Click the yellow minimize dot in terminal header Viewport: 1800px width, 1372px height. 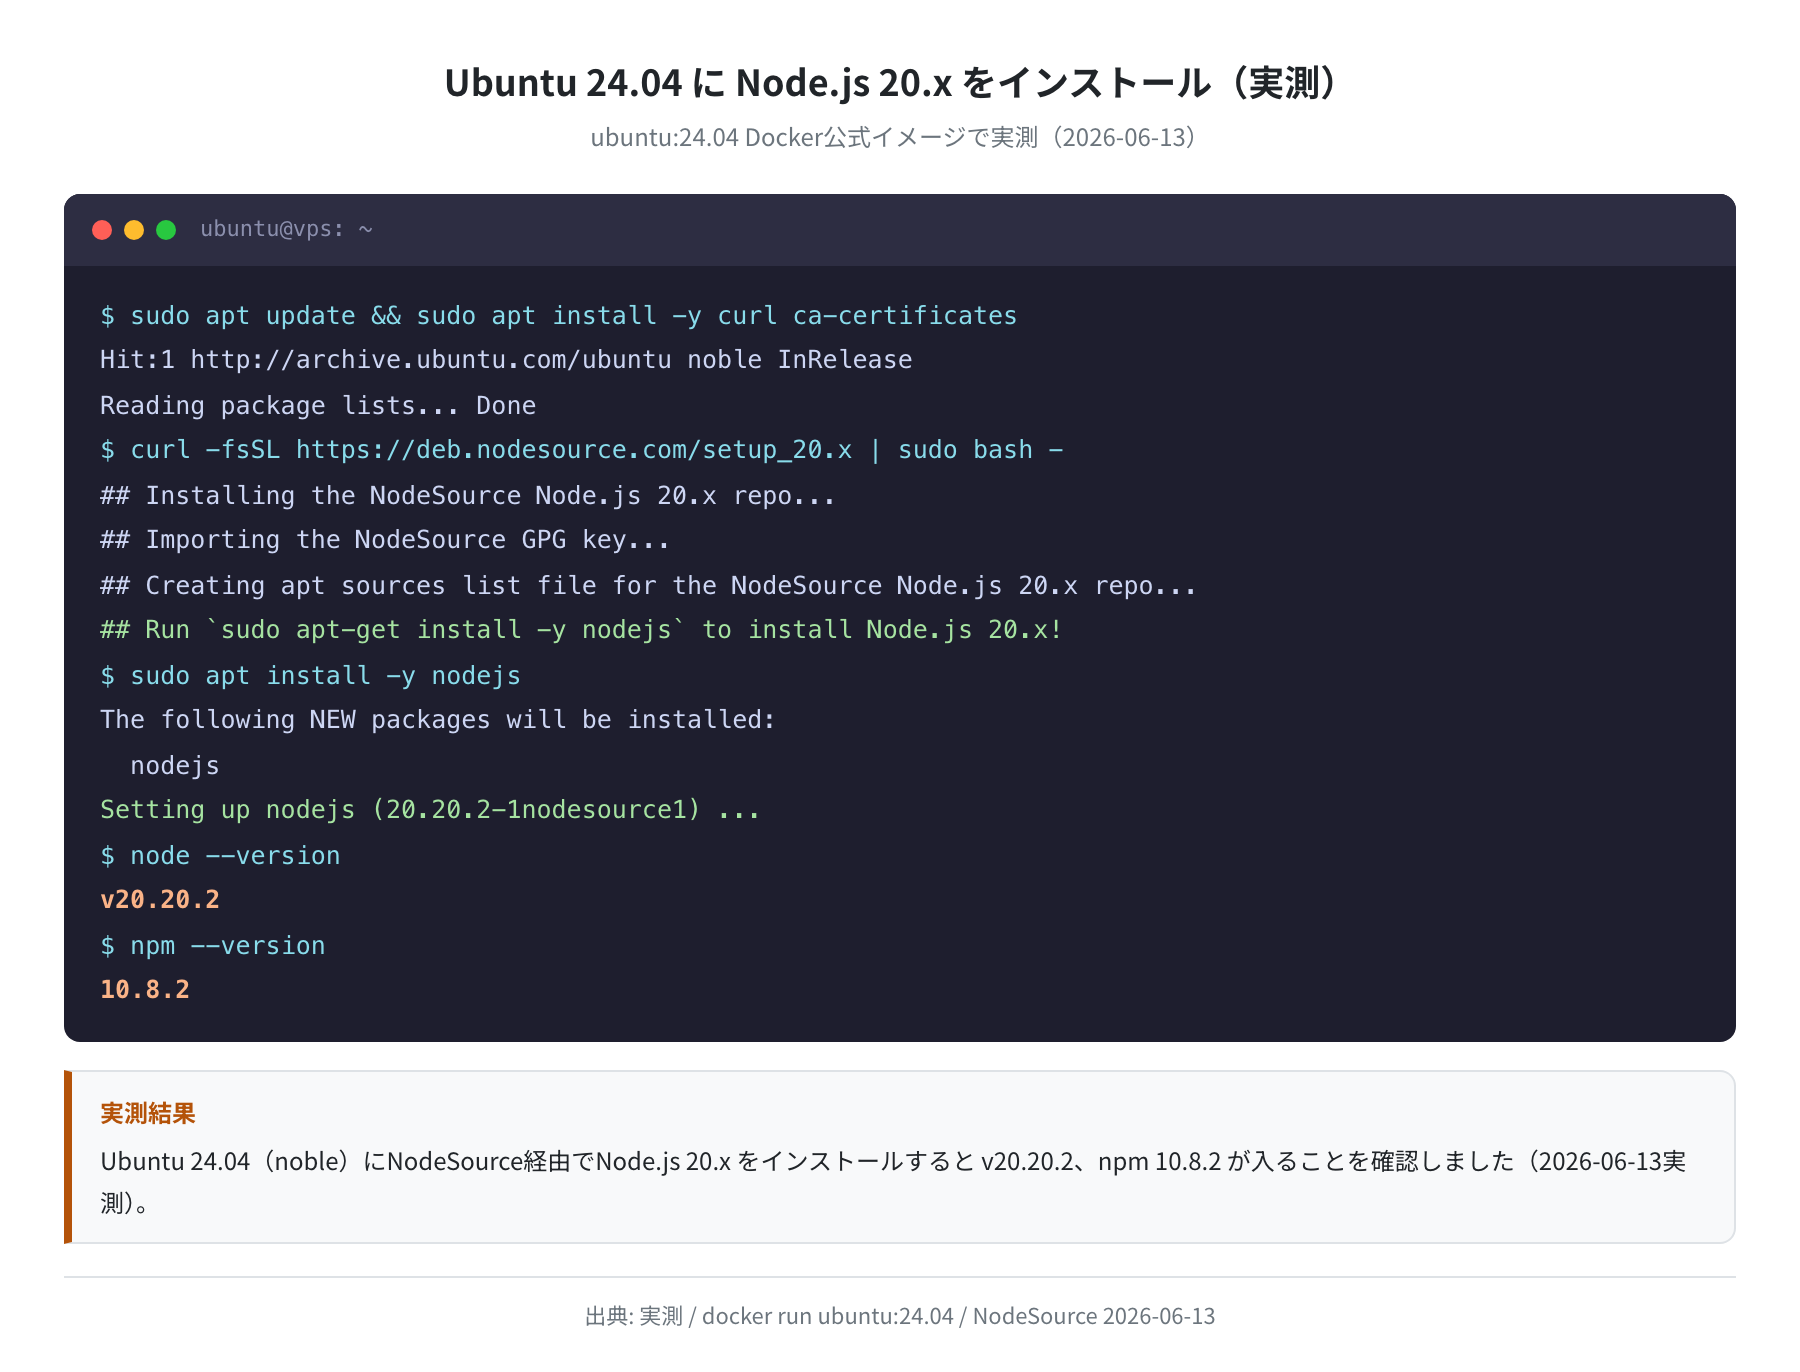134,230
